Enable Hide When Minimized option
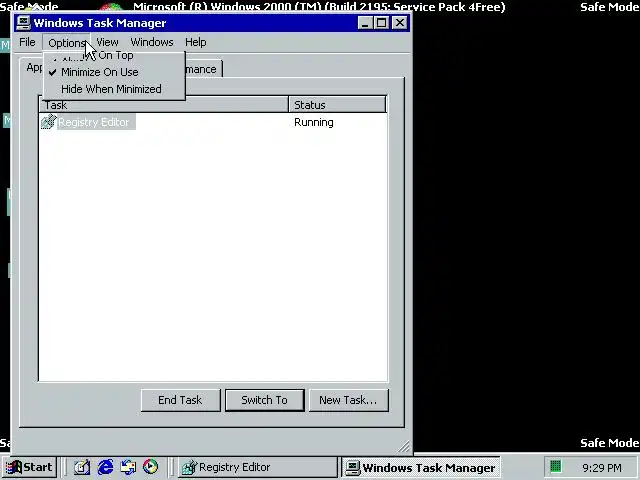Screen dimensions: 640x480 (114, 89)
